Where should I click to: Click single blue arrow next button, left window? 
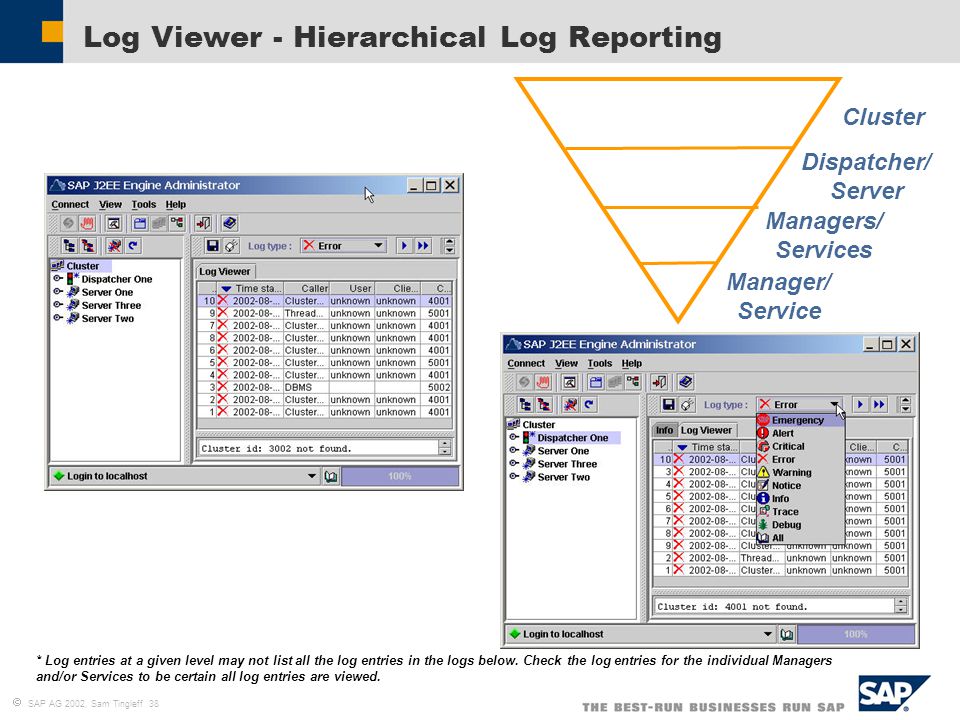(x=403, y=246)
